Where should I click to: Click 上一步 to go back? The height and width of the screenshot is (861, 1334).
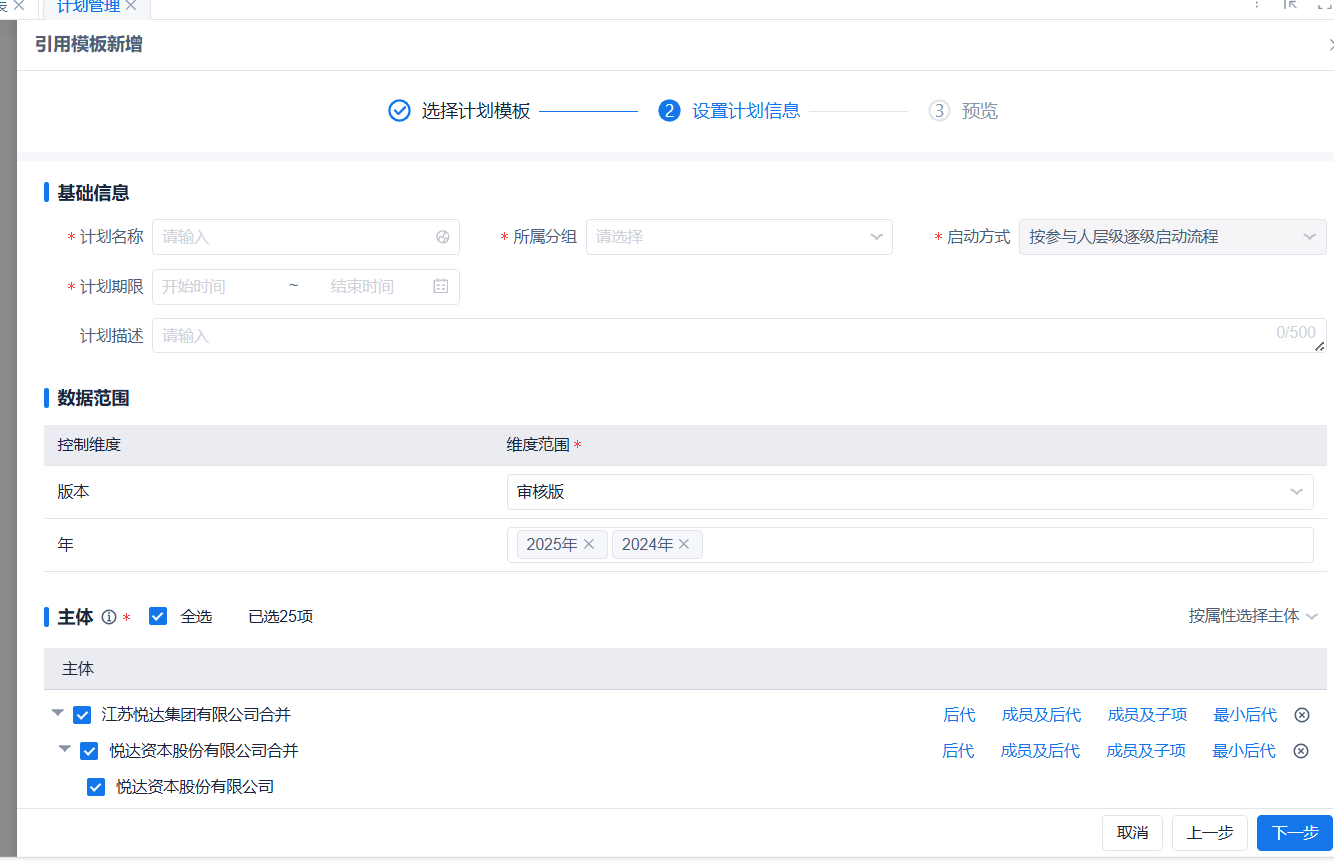pyautogui.click(x=1209, y=832)
